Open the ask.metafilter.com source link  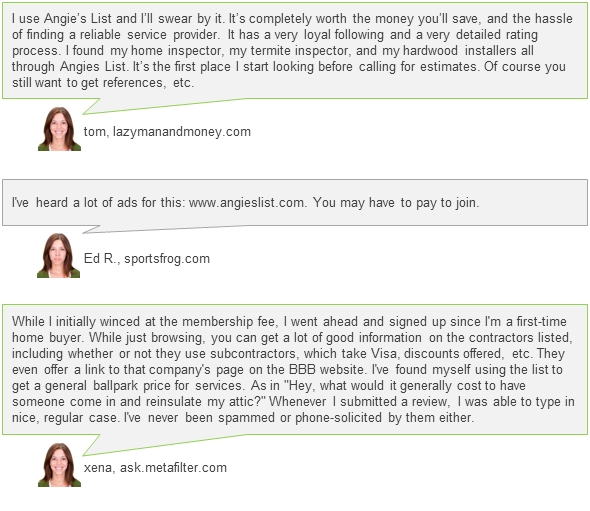(x=173, y=468)
